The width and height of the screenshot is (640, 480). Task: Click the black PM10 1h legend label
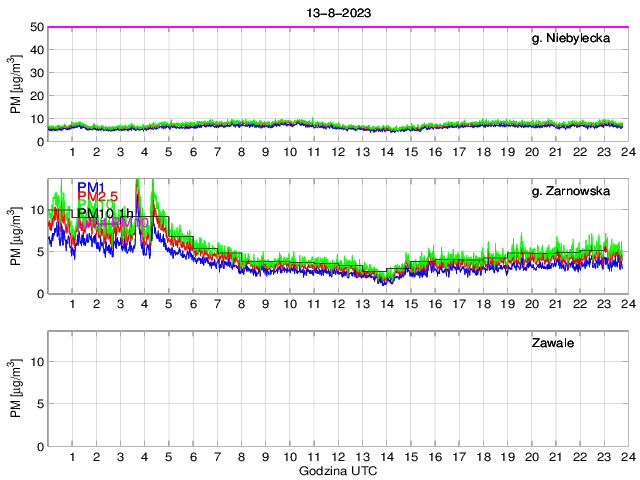click(104, 213)
